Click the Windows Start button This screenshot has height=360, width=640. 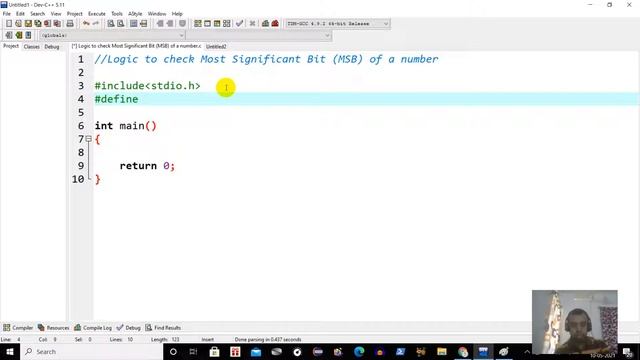tap(10, 352)
